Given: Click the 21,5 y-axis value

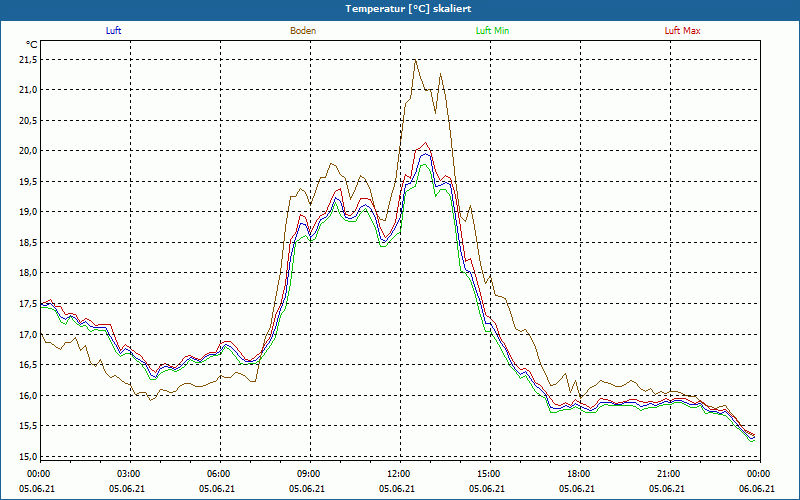Looking at the screenshot, I should coord(28,60).
